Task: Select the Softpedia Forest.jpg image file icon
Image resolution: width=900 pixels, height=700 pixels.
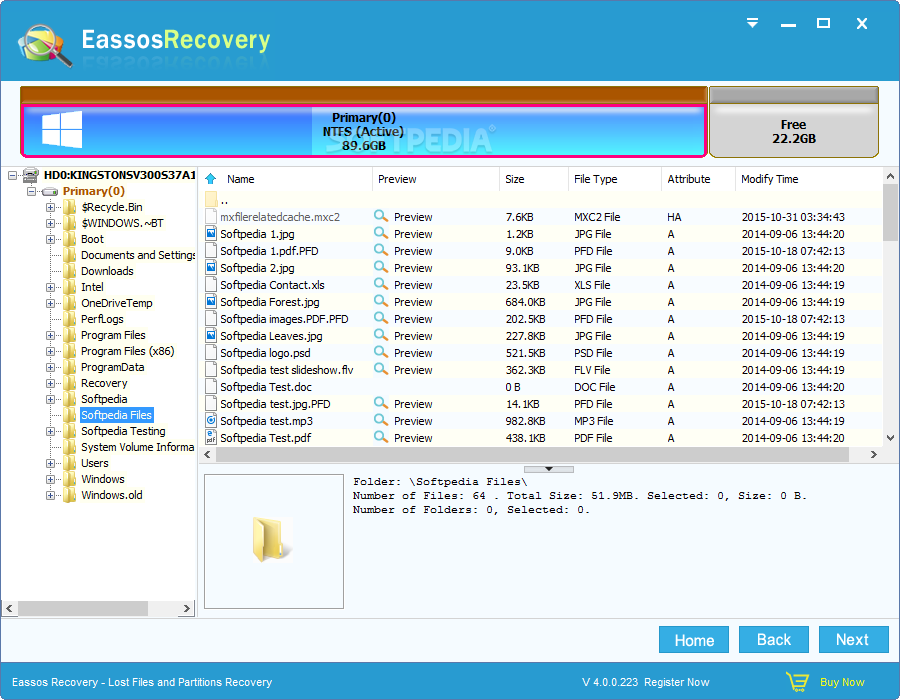Action: tap(211, 301)
